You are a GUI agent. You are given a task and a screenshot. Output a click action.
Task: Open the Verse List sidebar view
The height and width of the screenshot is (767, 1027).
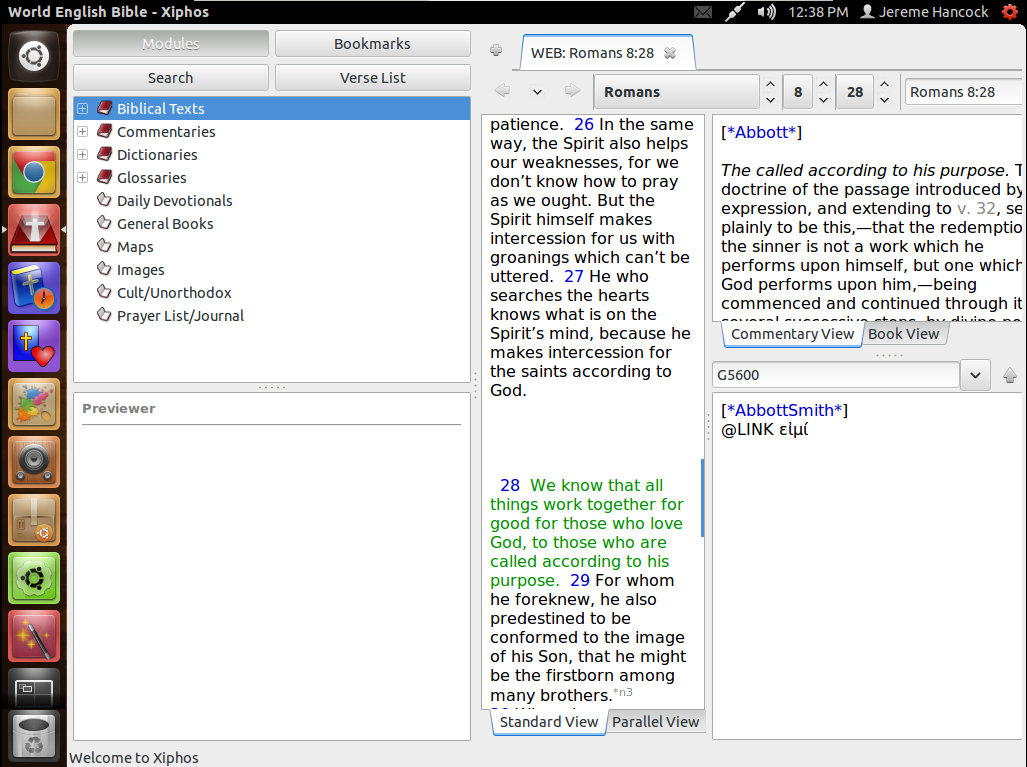coord(373,78)
